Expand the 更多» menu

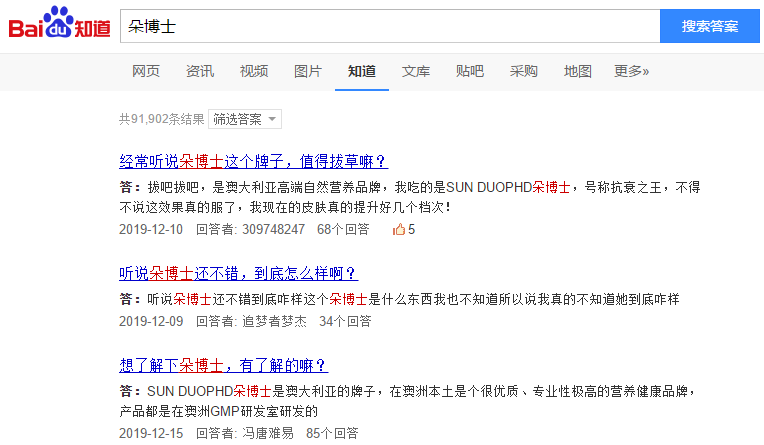tap(631, 71)
